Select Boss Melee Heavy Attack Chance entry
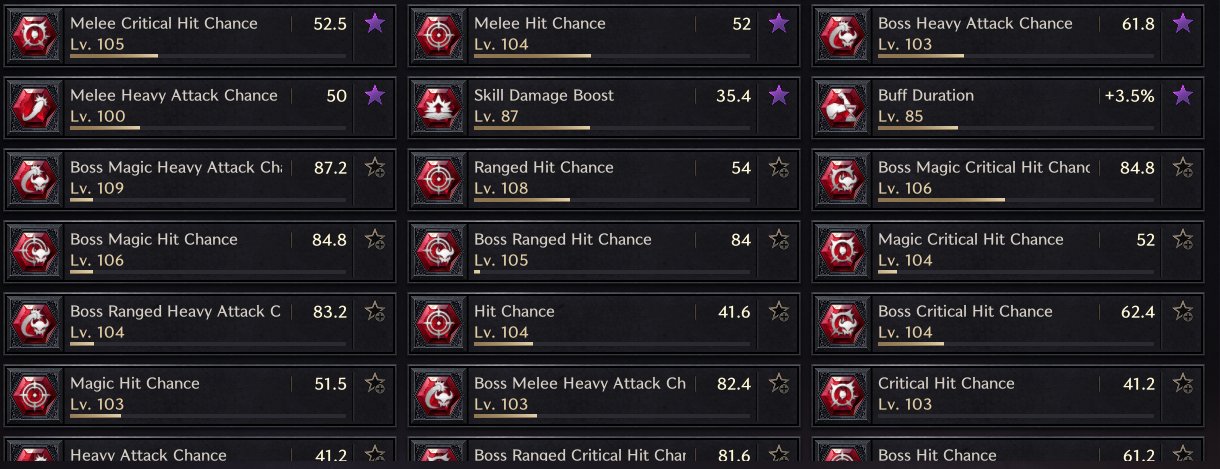Screen dimensions: 1220x469 pyautogui.click(x=580, y=384)
